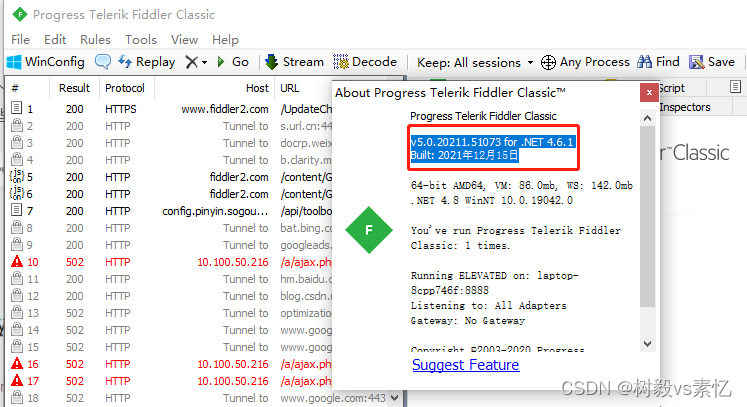Open the View menu
Viewport: 747px width, 407px height.
(x=184, y=40)
